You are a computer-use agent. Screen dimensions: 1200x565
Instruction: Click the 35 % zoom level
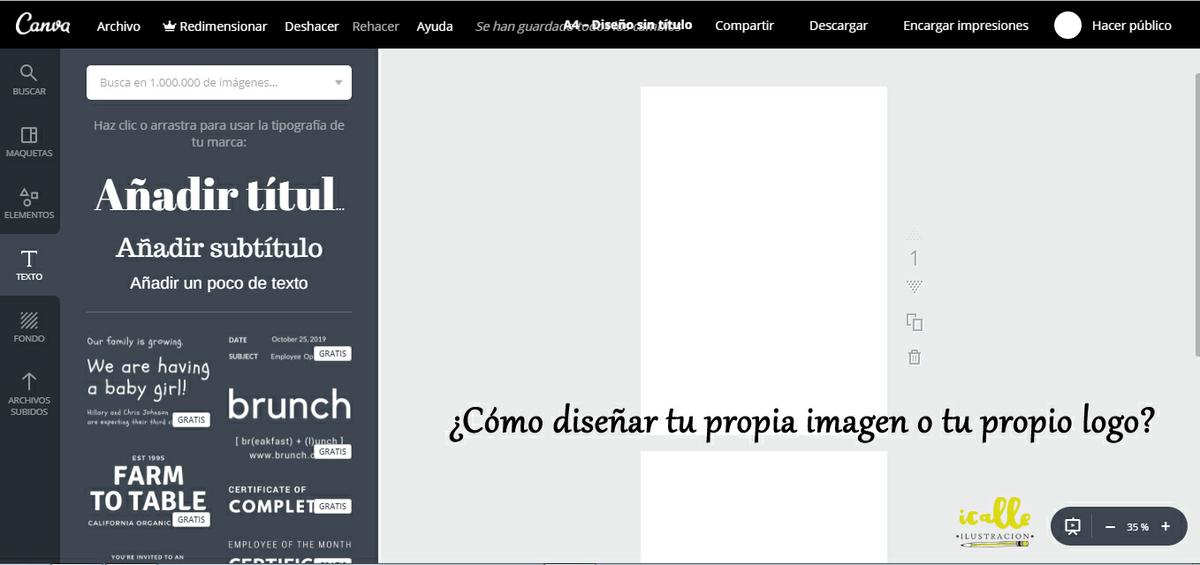[x=1138, y=526]
